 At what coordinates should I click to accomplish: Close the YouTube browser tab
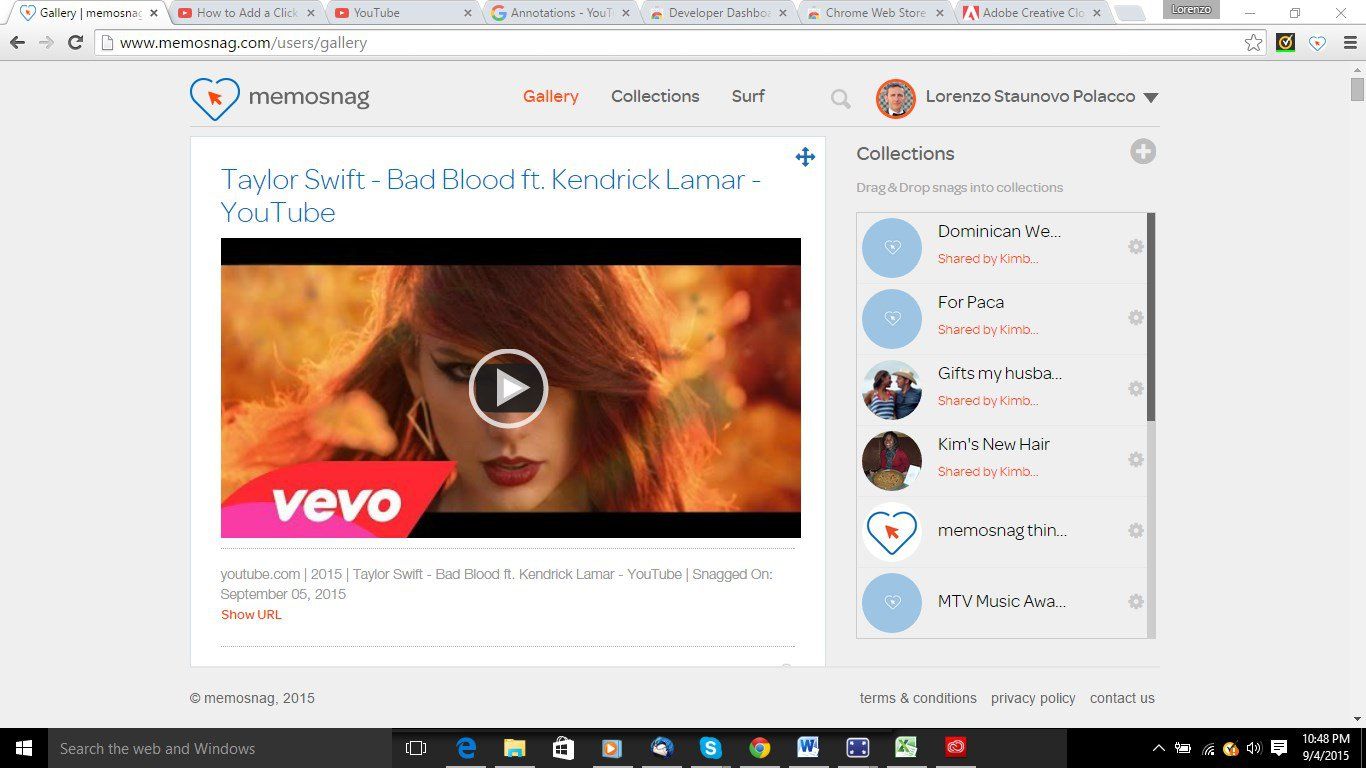[x=467, y=13]
